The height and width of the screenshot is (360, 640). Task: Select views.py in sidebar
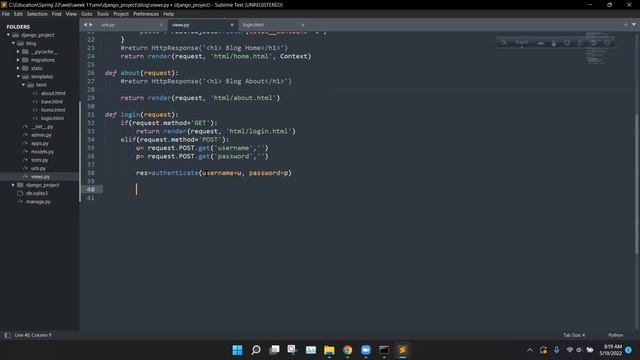click(x=40, y=177)
